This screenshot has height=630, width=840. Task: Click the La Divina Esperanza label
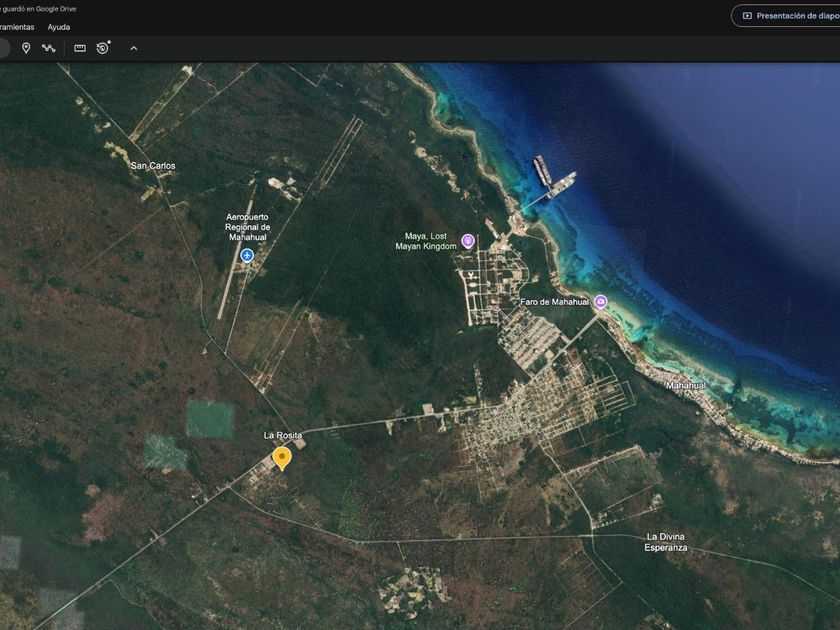point(666,542)
